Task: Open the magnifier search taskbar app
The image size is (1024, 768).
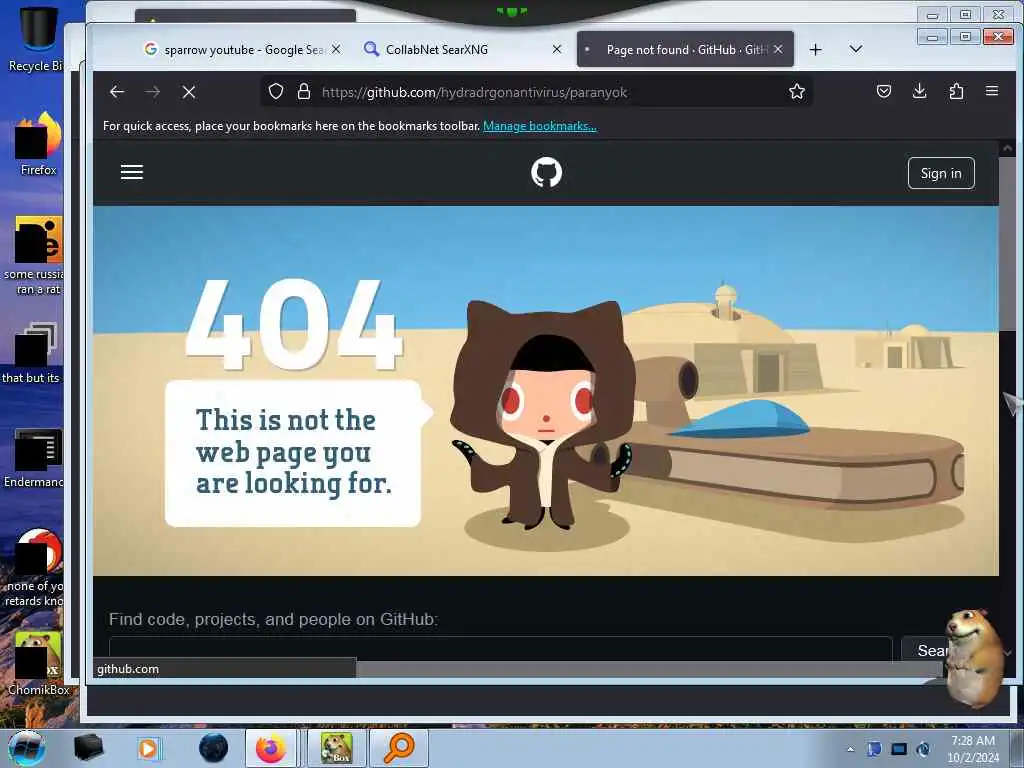Action: tap(399, 748)
